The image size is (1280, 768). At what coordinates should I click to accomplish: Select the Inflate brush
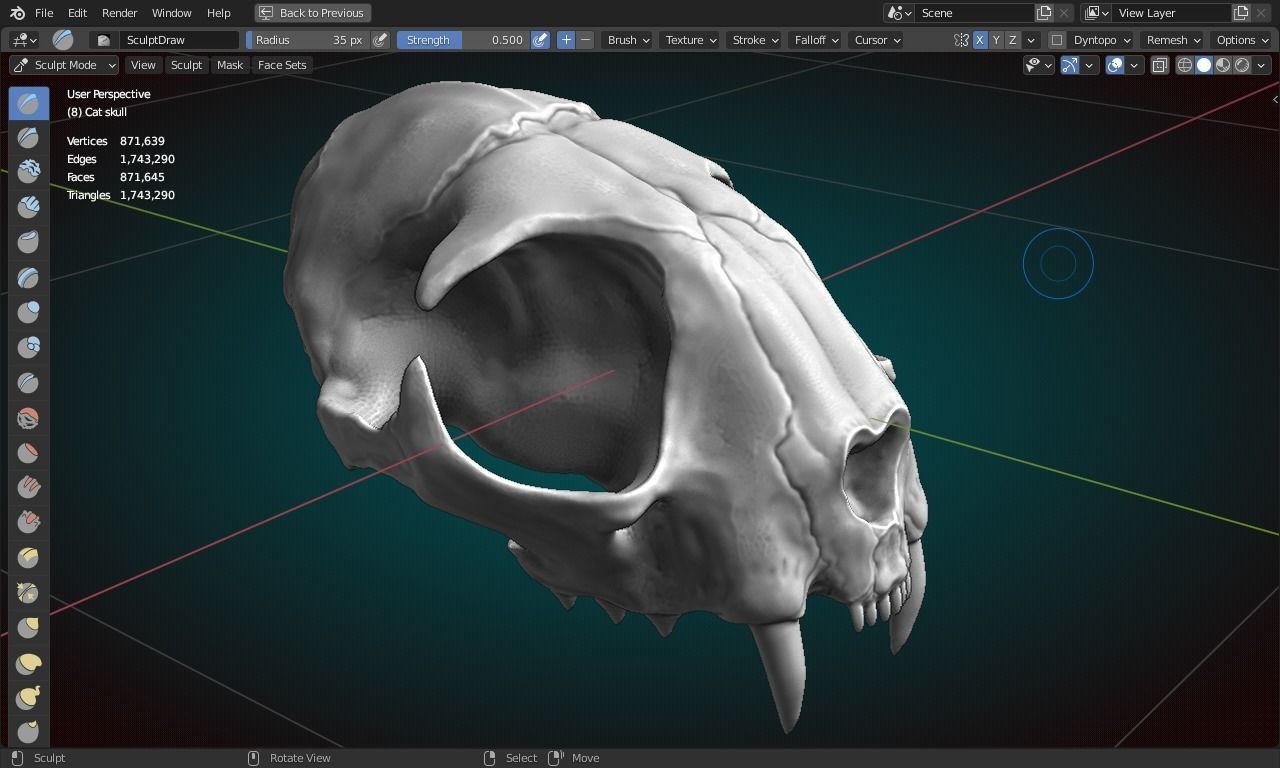[28, 312]
